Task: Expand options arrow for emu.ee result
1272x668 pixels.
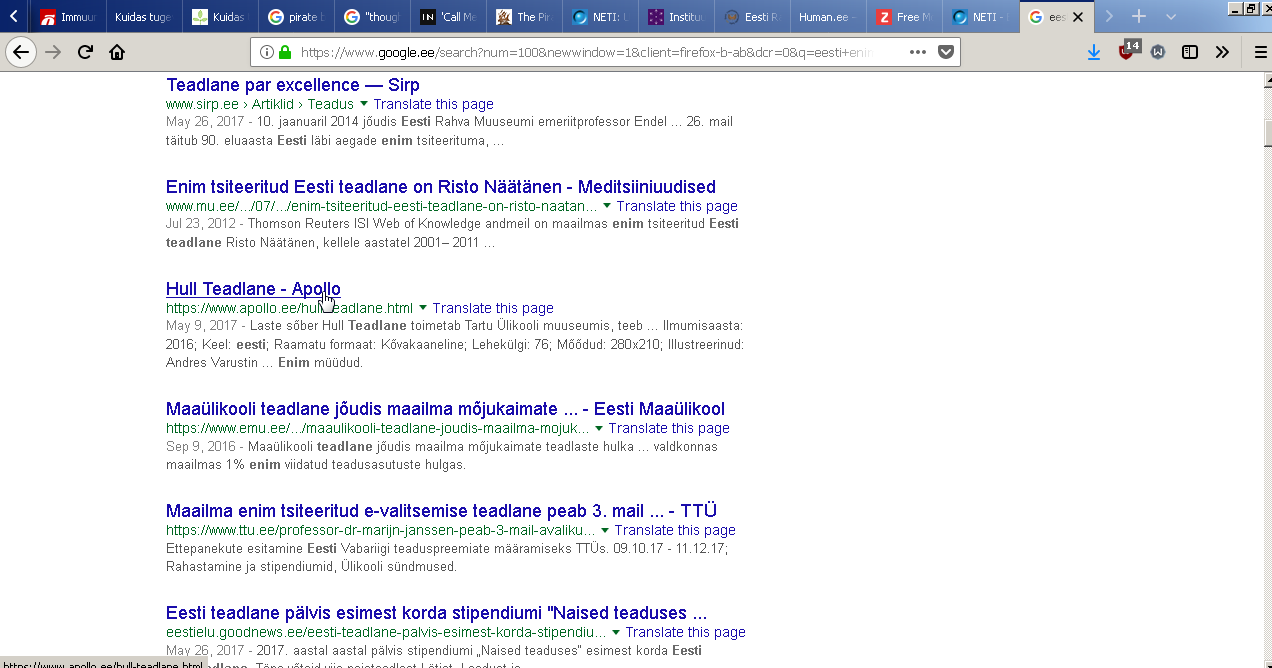Action: click(599, 428)
